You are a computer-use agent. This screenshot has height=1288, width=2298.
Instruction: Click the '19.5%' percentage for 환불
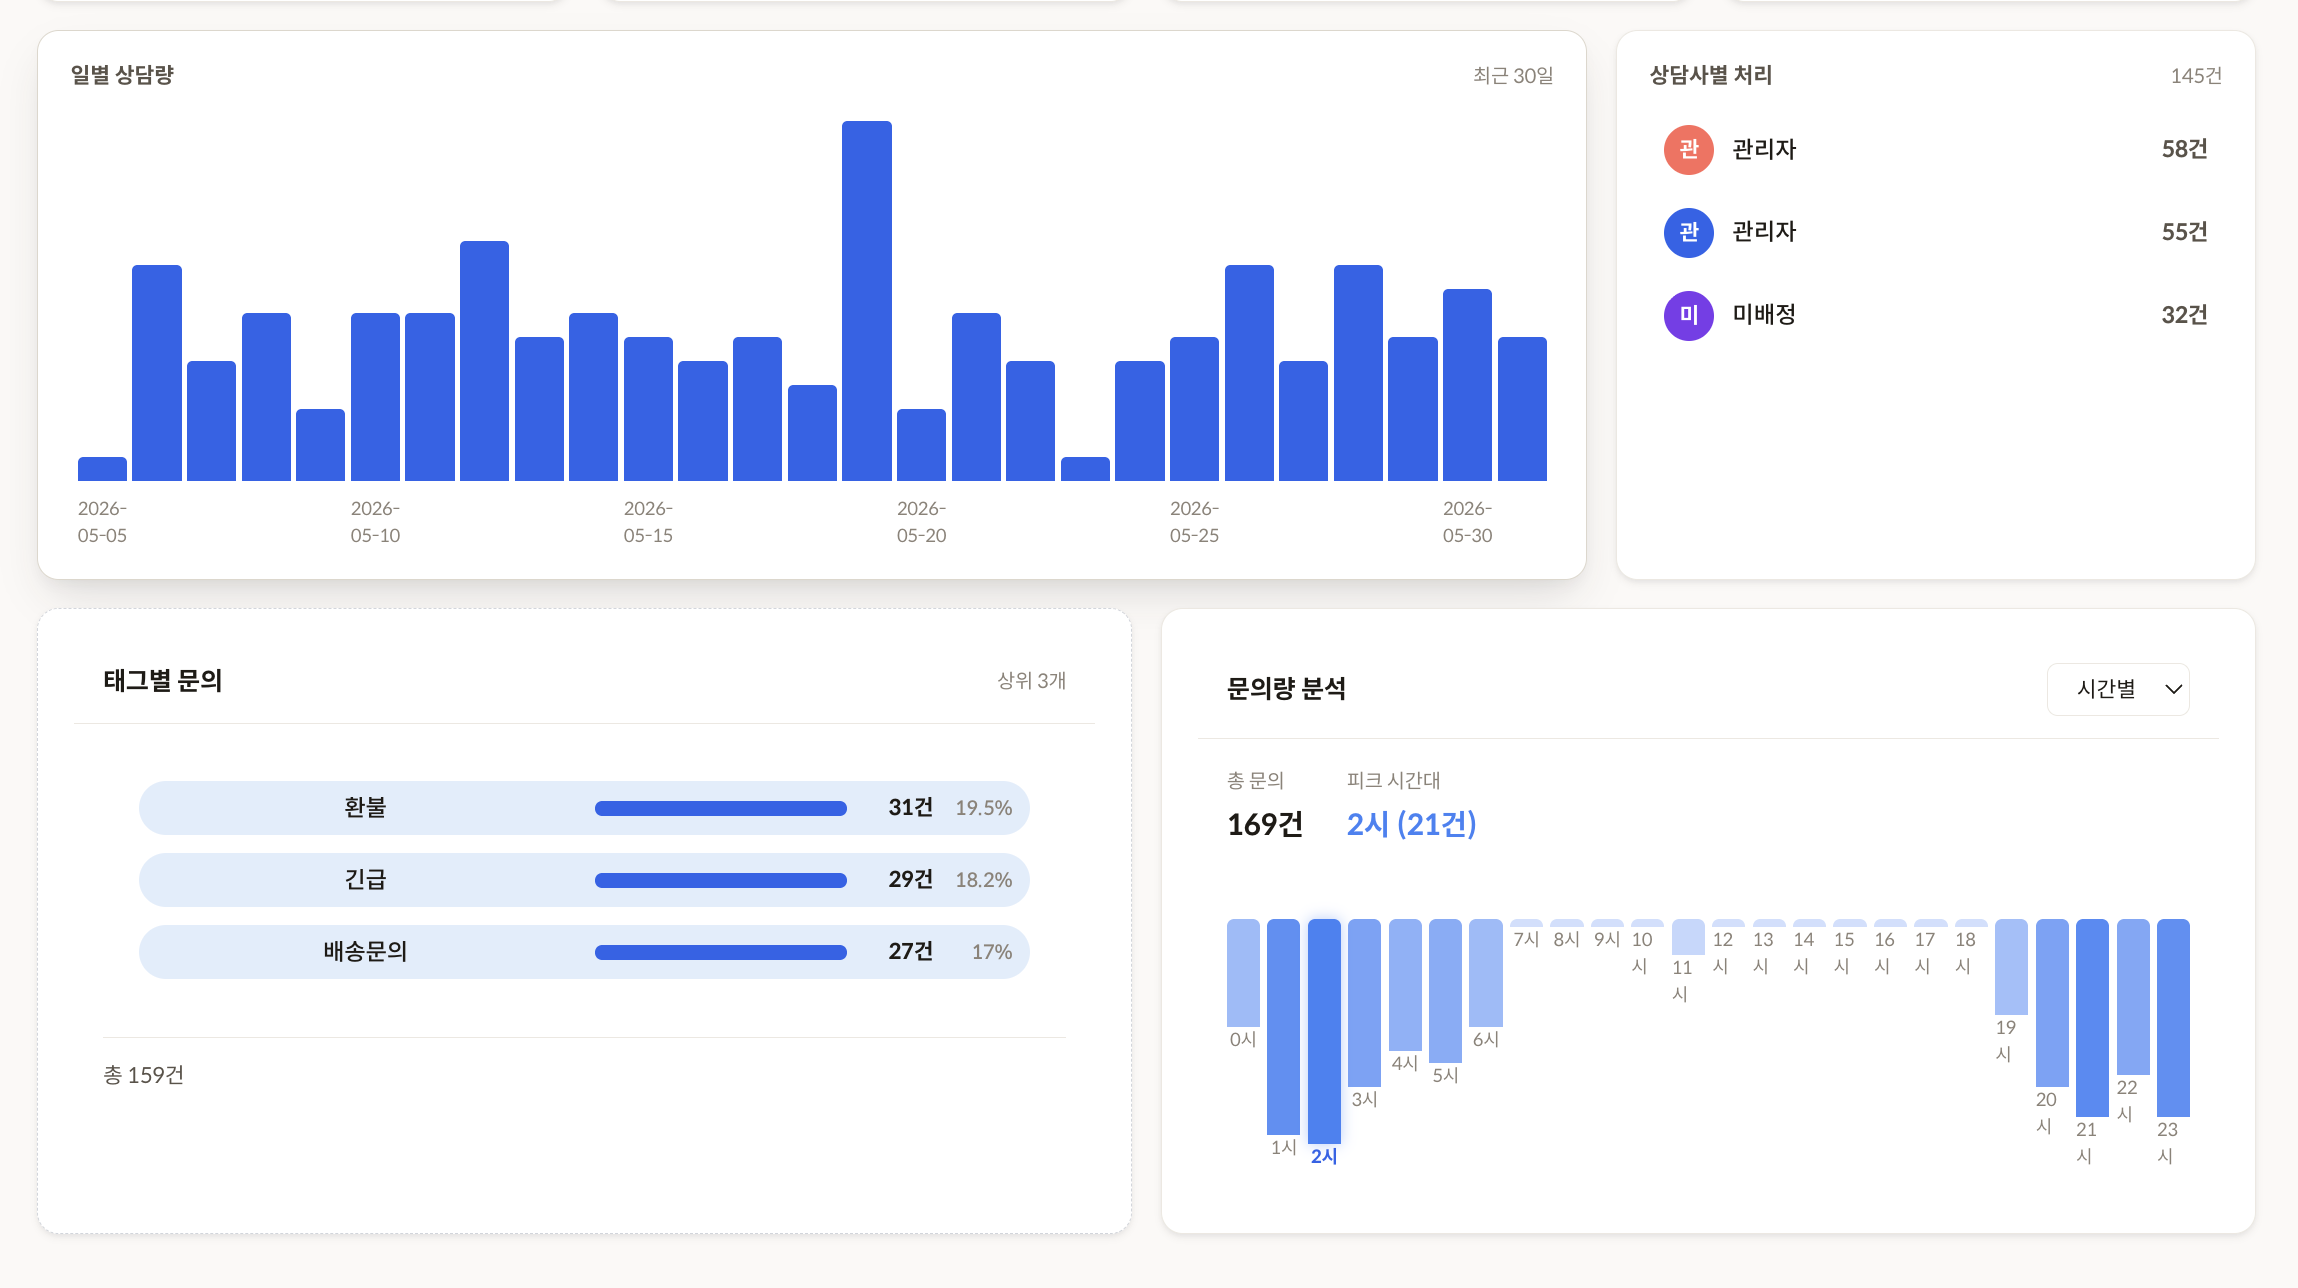(983, 808)
